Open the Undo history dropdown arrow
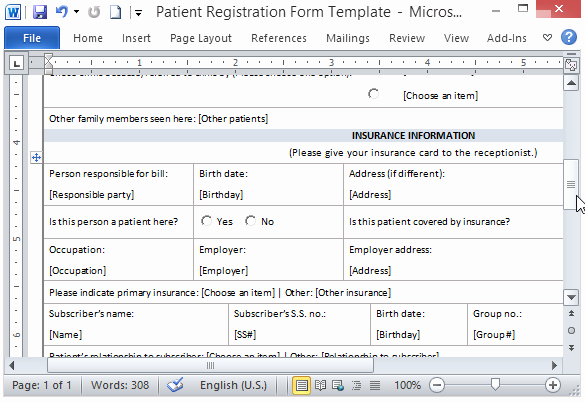The width and height of the screenshot is (585, 402). (76, 12)
